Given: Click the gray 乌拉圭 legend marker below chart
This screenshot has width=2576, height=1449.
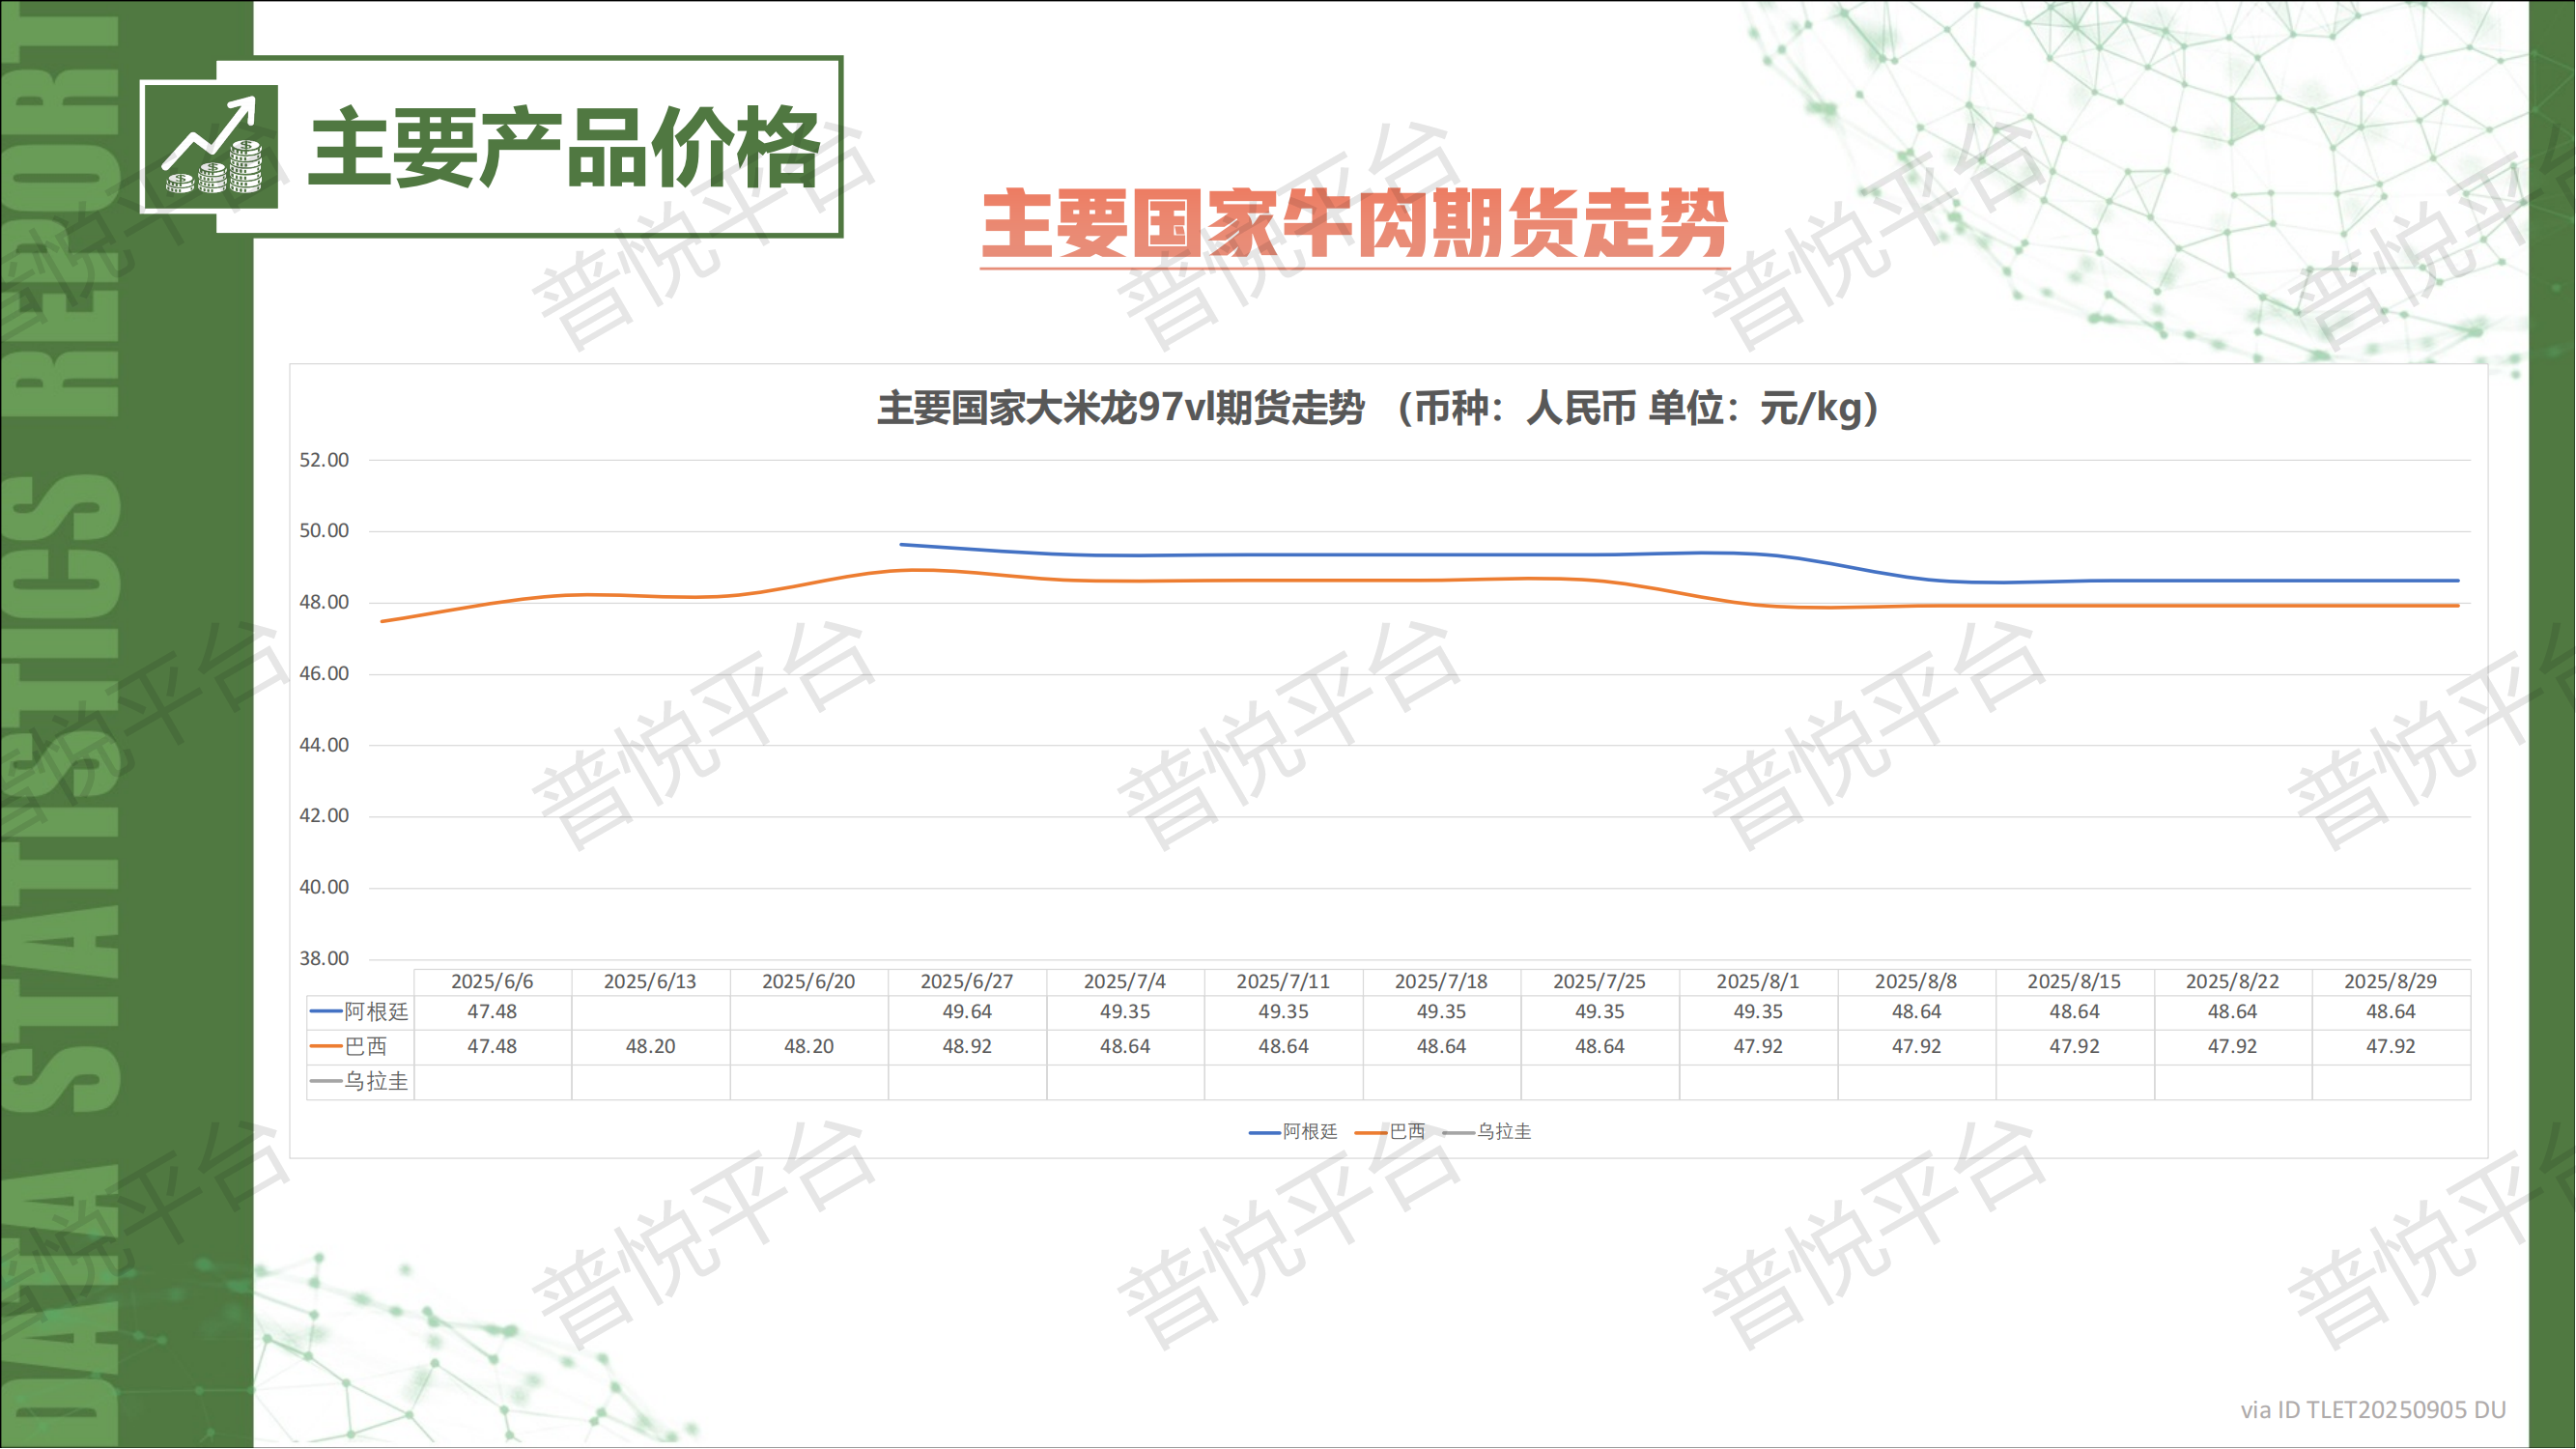Looking at the screenshot, I should point(1458,1133).
